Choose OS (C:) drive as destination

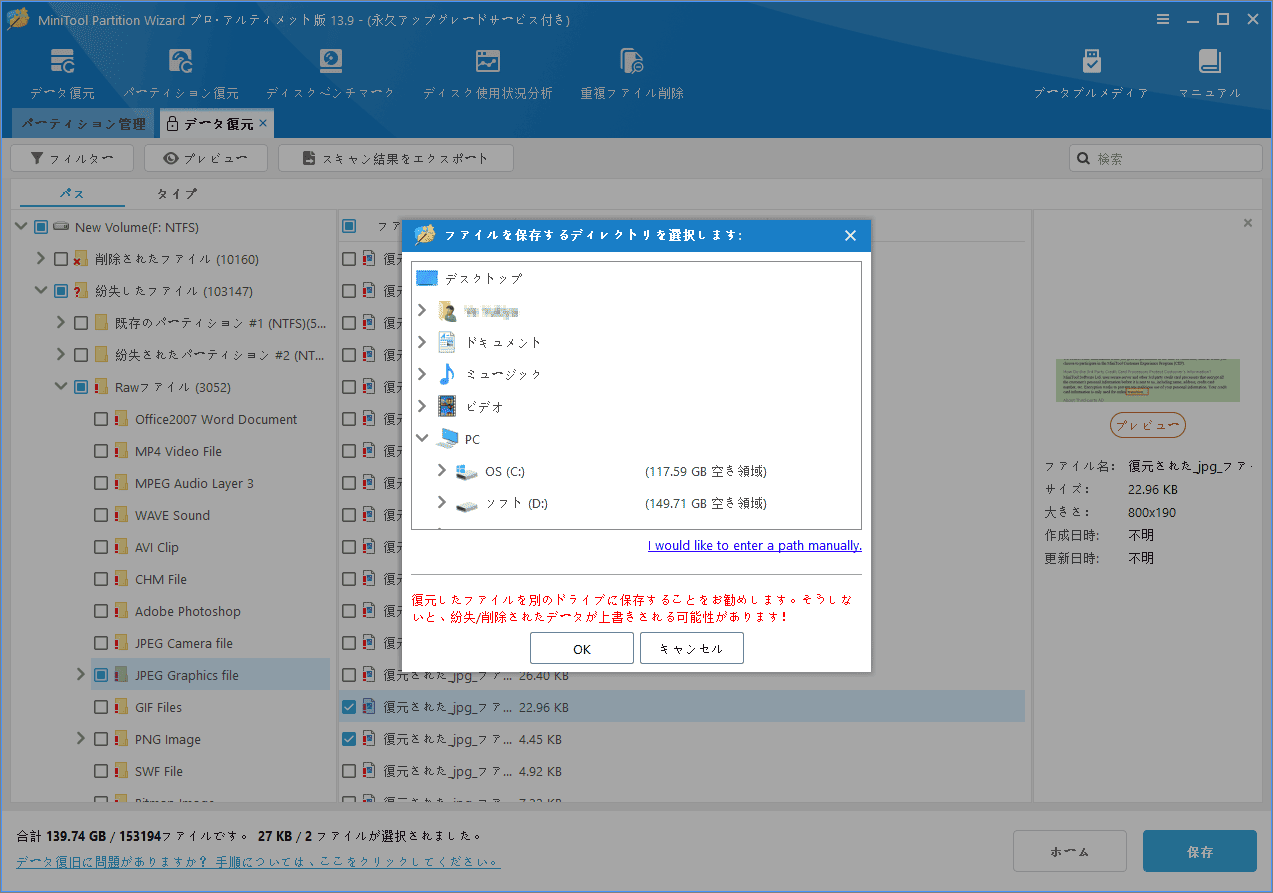(x=504, y=471)
